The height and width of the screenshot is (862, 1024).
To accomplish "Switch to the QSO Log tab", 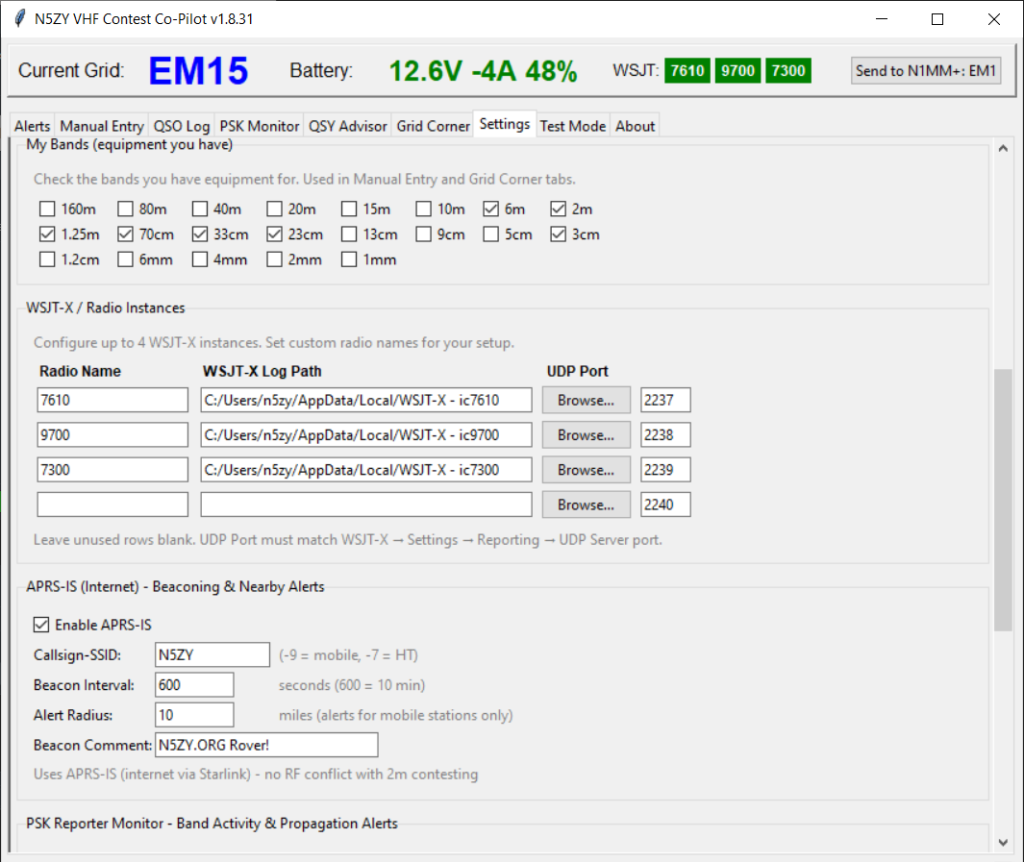I will (181, 126).
